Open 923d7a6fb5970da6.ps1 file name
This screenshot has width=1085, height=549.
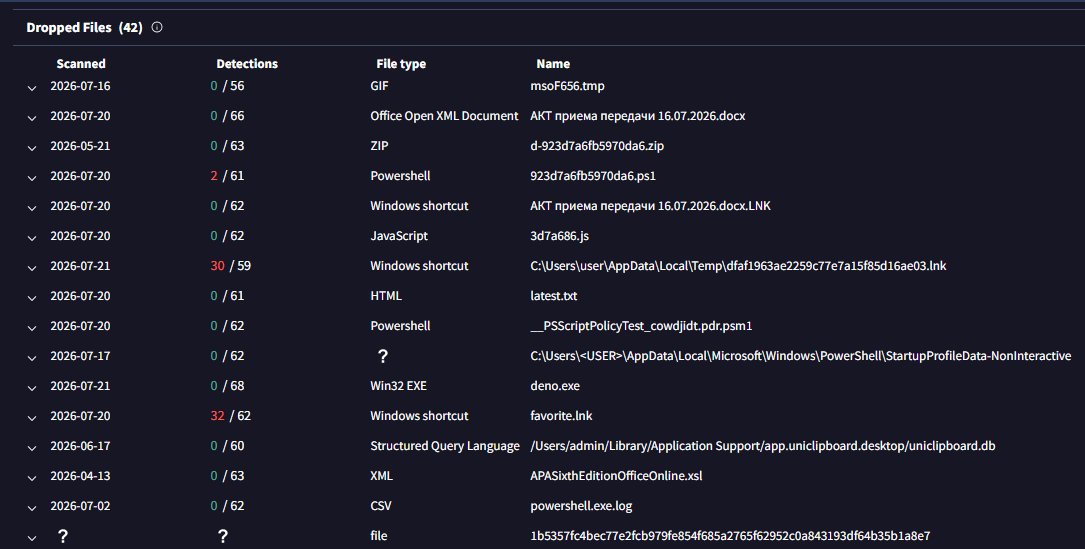point(593,176)
